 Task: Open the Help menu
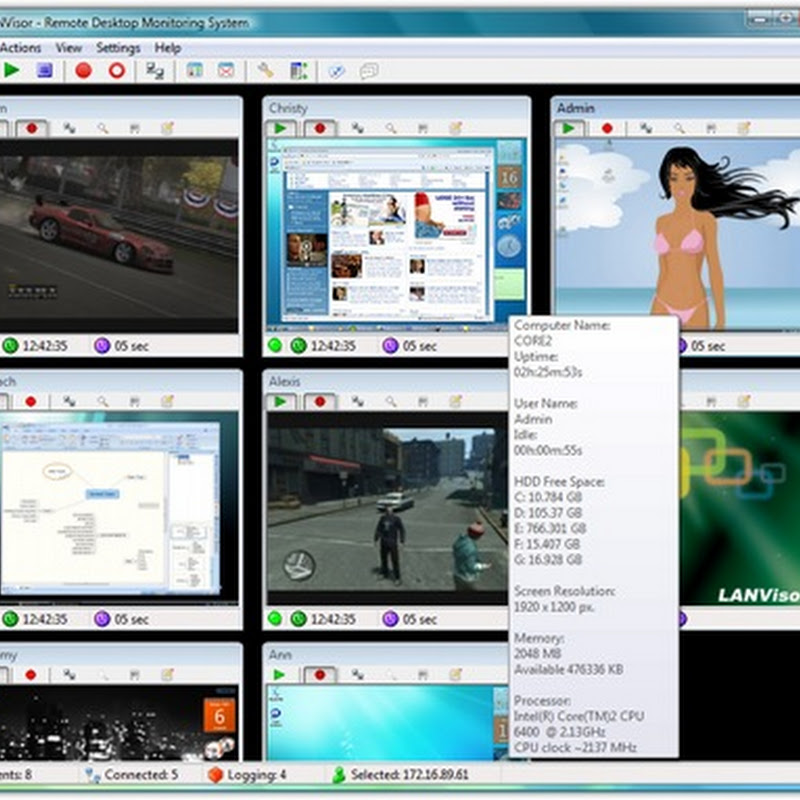(x=168, y=47)
